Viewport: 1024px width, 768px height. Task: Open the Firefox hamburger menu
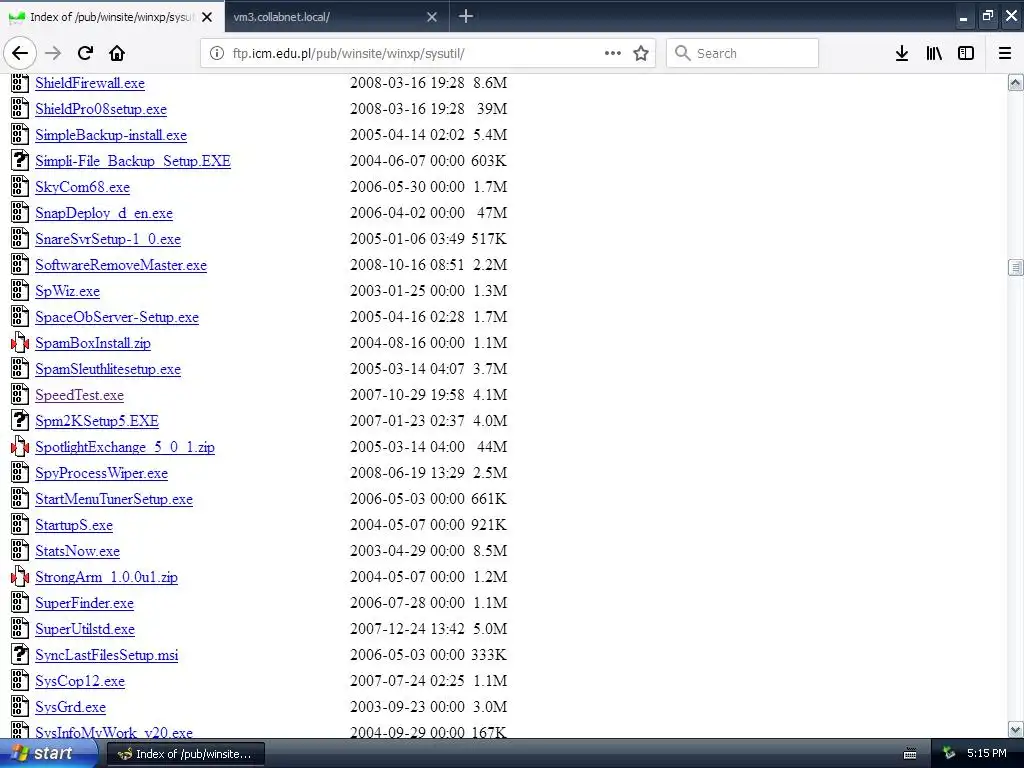pos(1005,53)
